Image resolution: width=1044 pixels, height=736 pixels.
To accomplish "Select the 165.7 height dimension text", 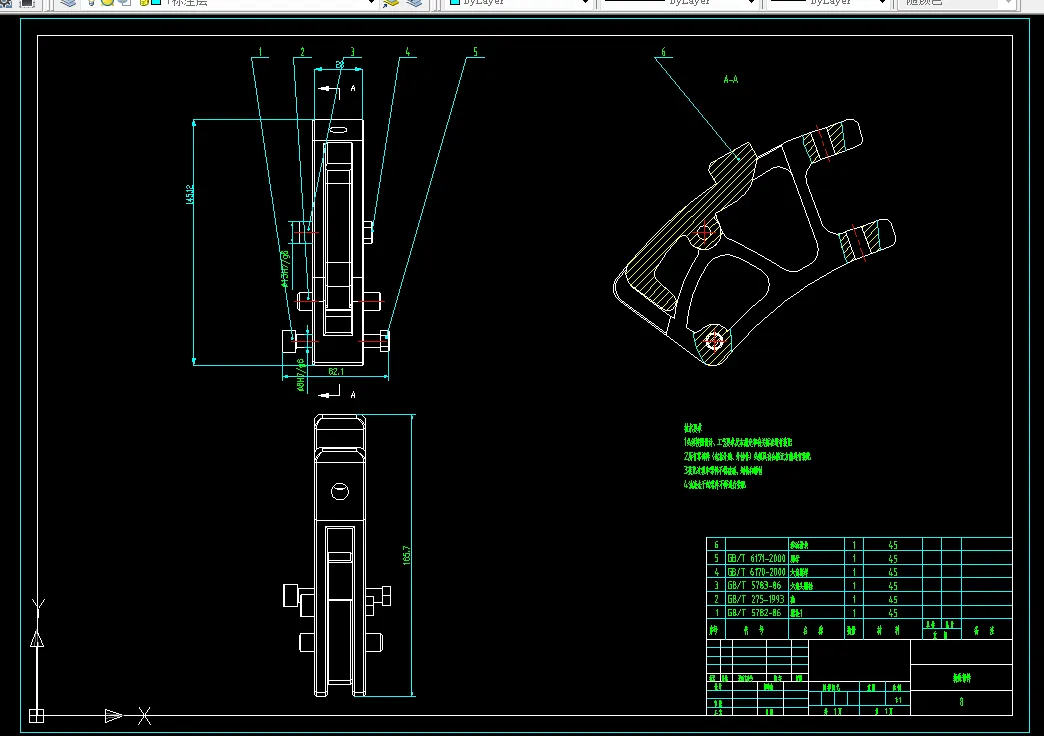I will point(407,555).
